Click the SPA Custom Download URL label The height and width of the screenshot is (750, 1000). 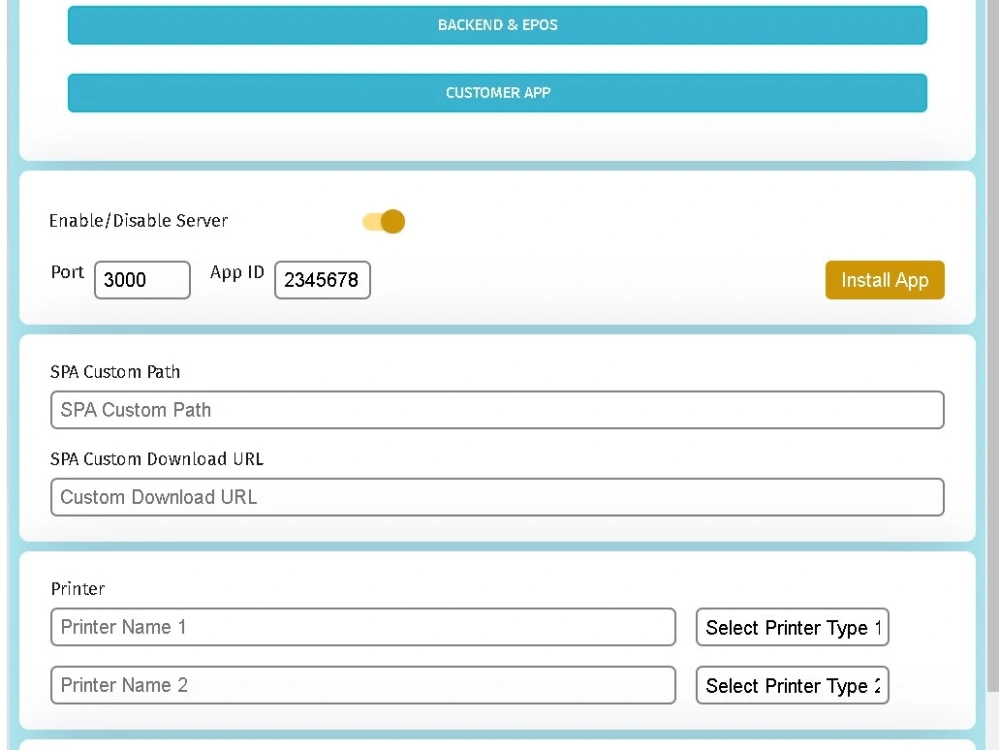[x=157, y=459]
